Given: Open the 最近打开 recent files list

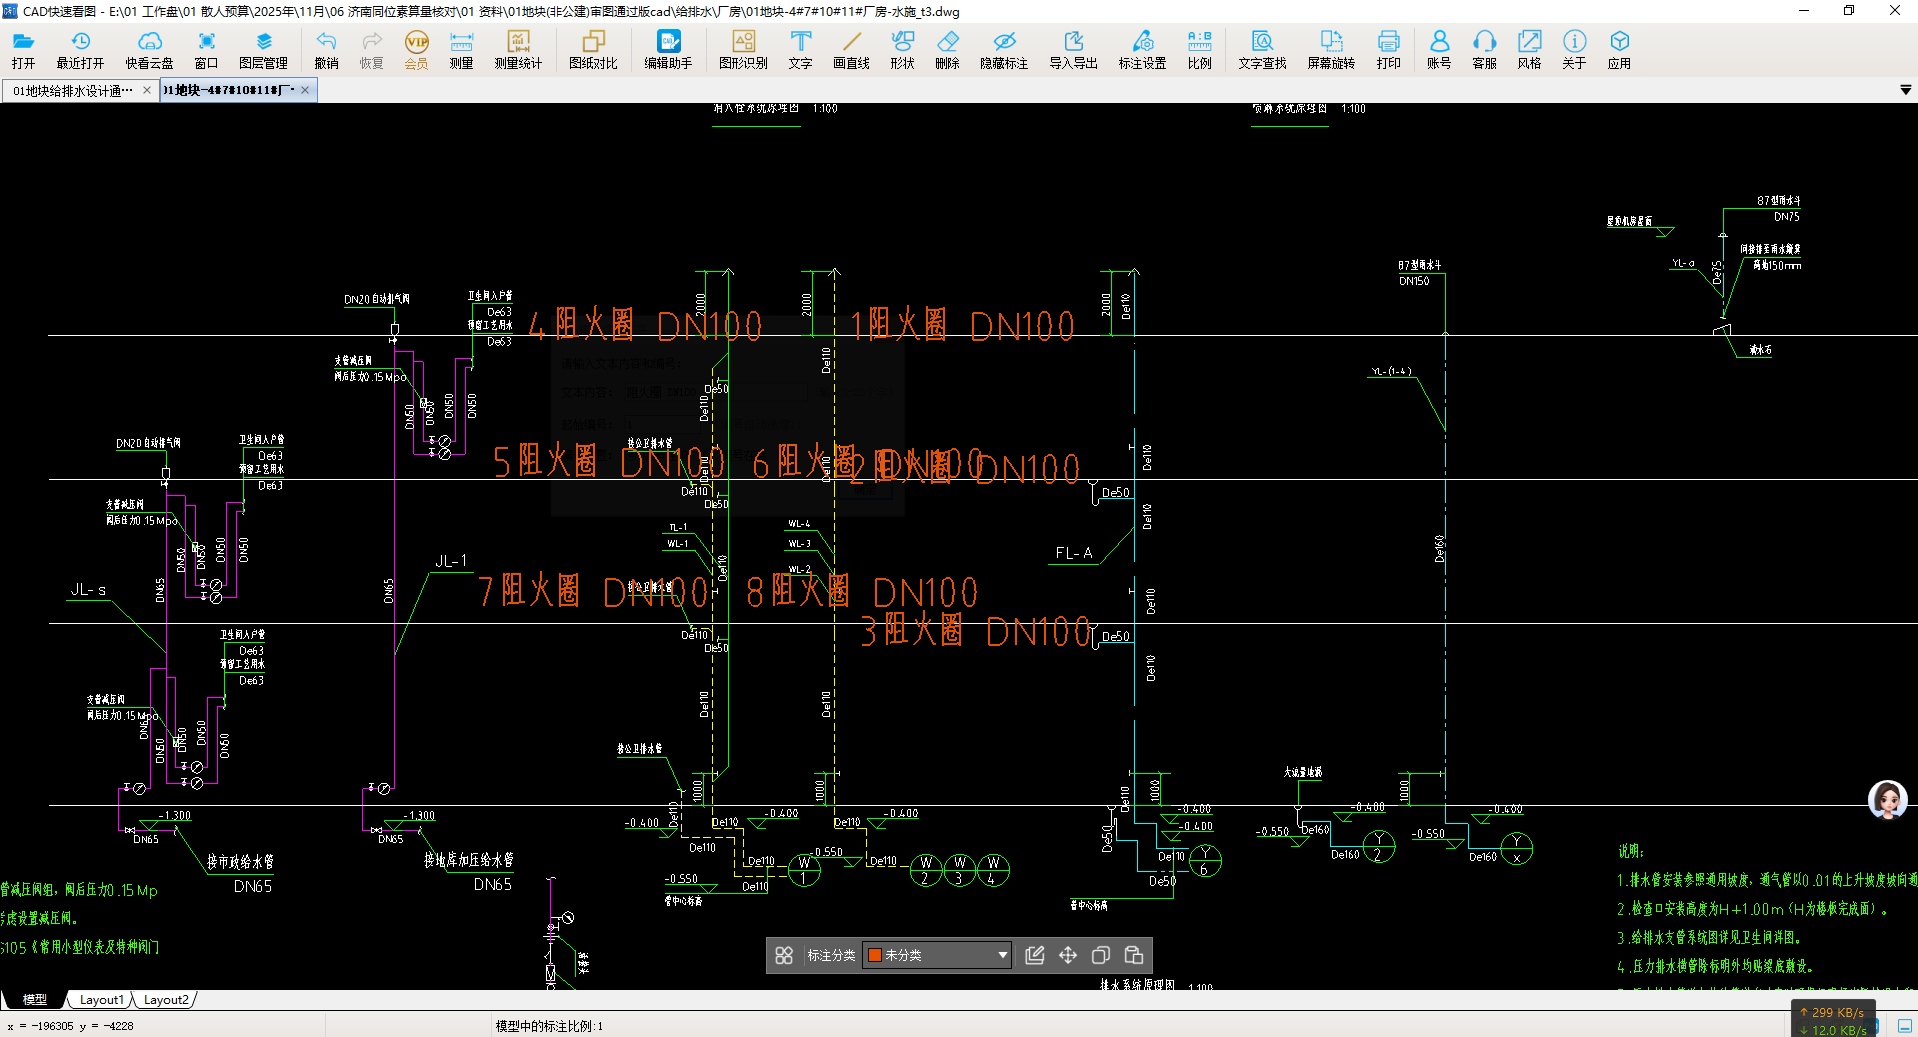Looking at the screenshot, I should click(x=80, y=49).
